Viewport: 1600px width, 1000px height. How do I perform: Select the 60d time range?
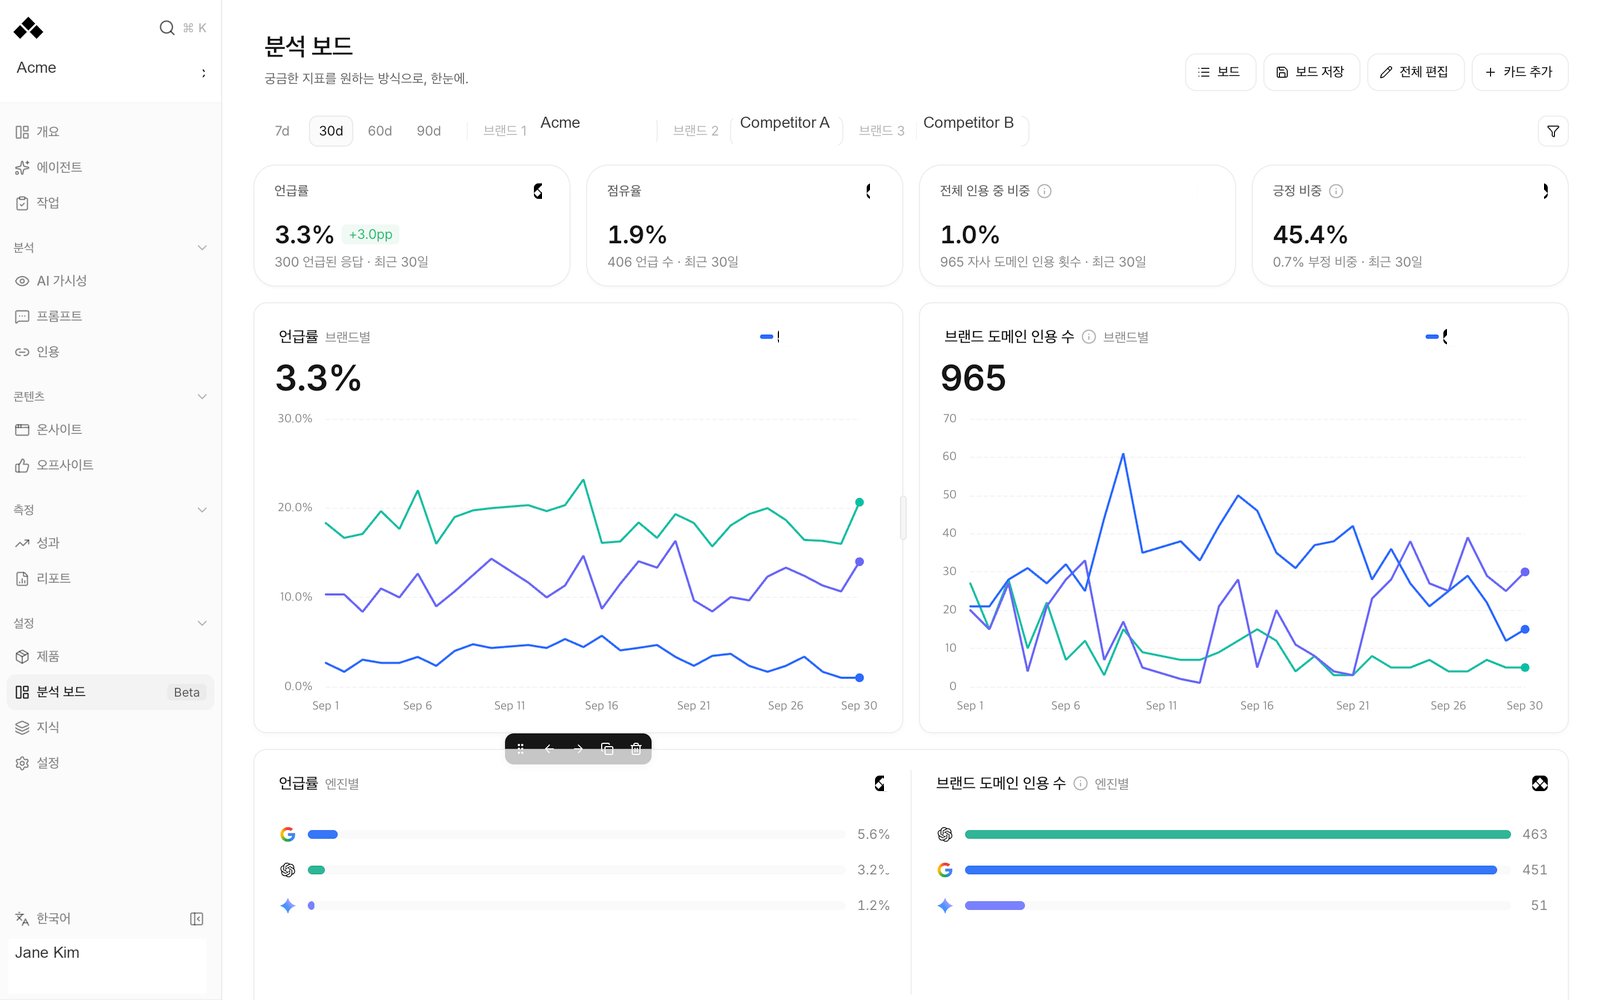point(380,131)
